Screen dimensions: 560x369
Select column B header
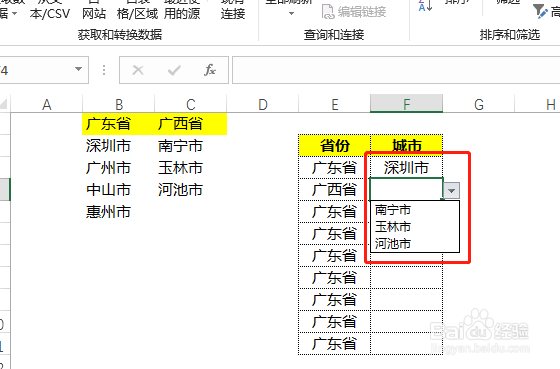click(x=119, y=104)
